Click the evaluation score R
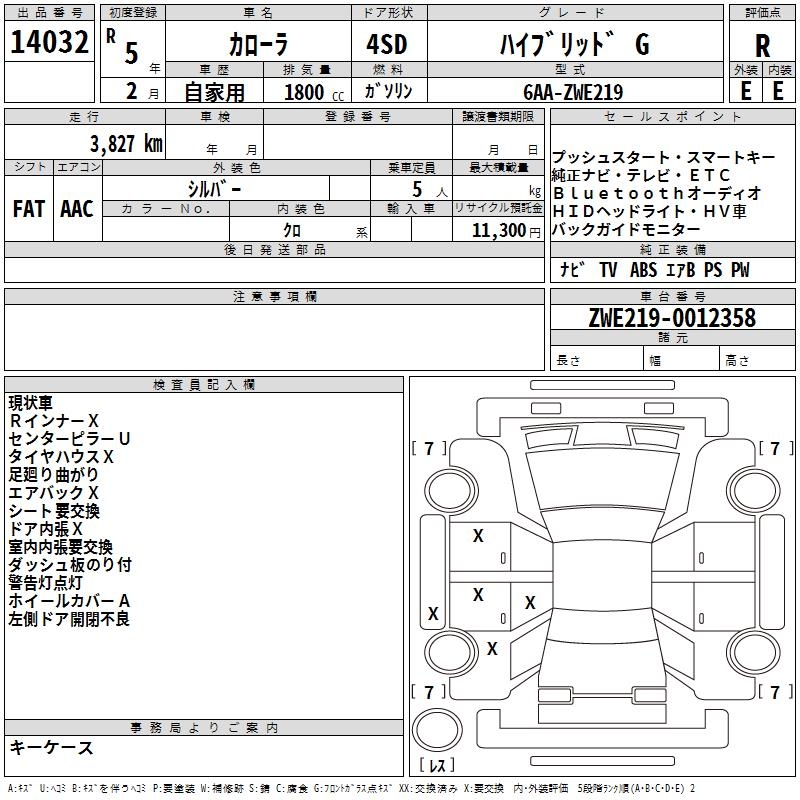The image size is (800, 800). click(762, 46)
